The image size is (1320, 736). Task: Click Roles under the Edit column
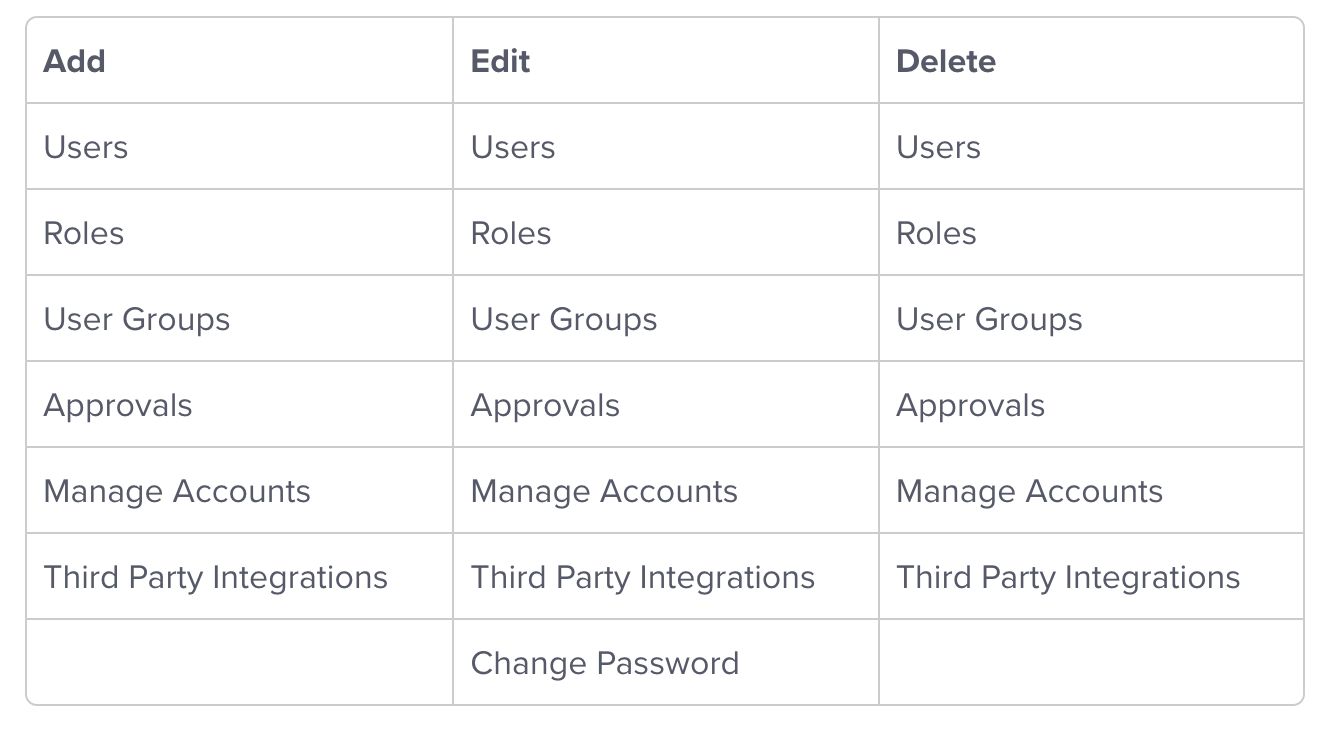click(x=511, y=233)
